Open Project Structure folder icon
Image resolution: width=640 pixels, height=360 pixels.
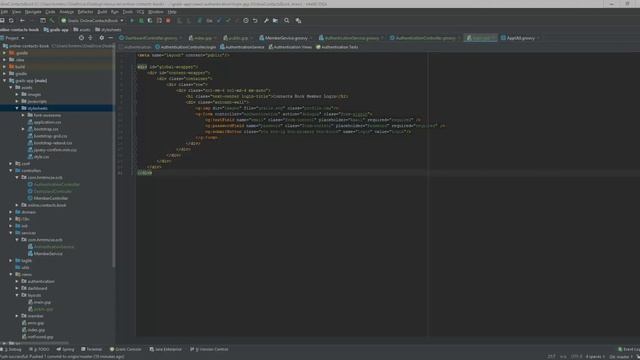coord(276,20)
